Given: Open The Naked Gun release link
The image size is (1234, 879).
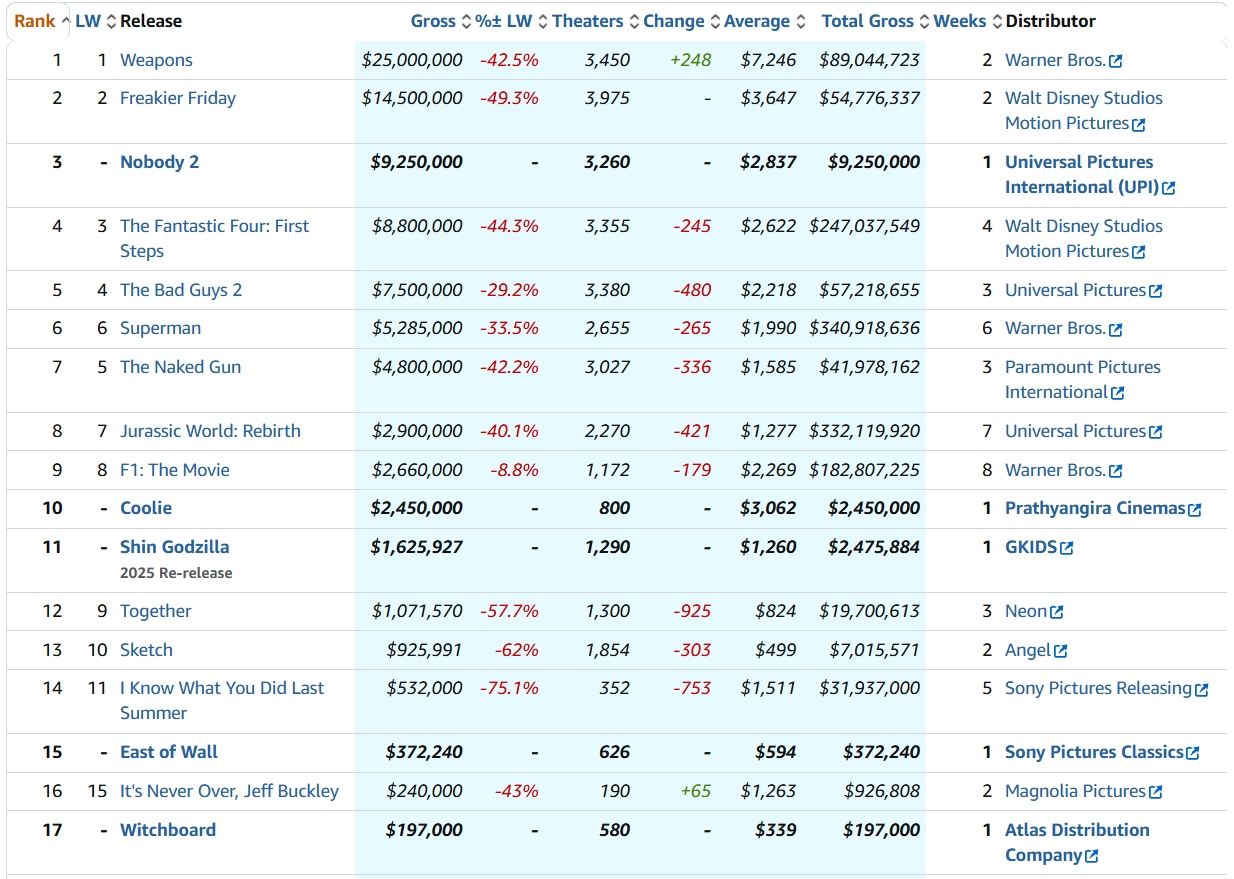Looking at the screenshot, I should point(180,367).
